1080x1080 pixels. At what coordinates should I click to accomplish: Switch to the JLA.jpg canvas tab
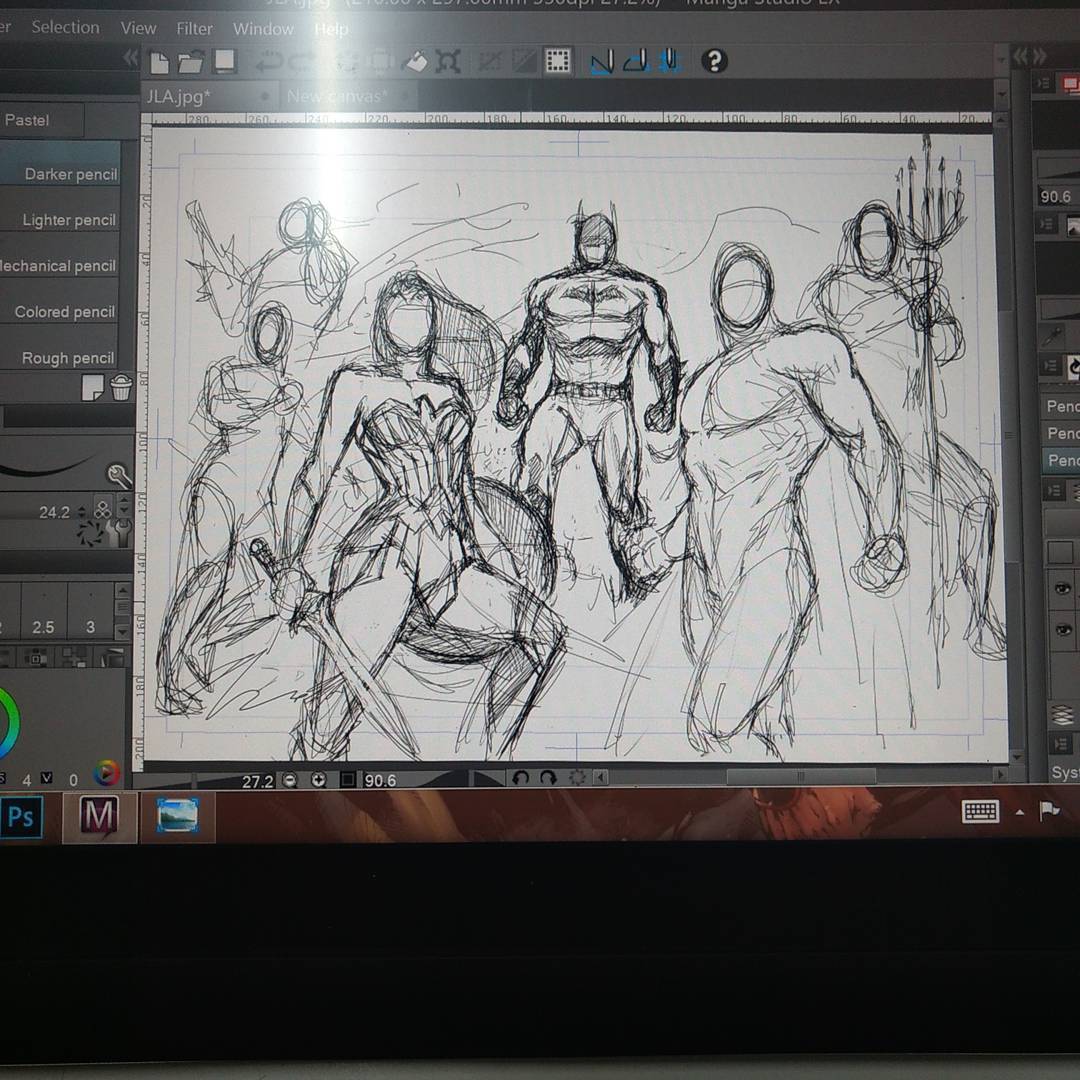click(x=178, y=96)
